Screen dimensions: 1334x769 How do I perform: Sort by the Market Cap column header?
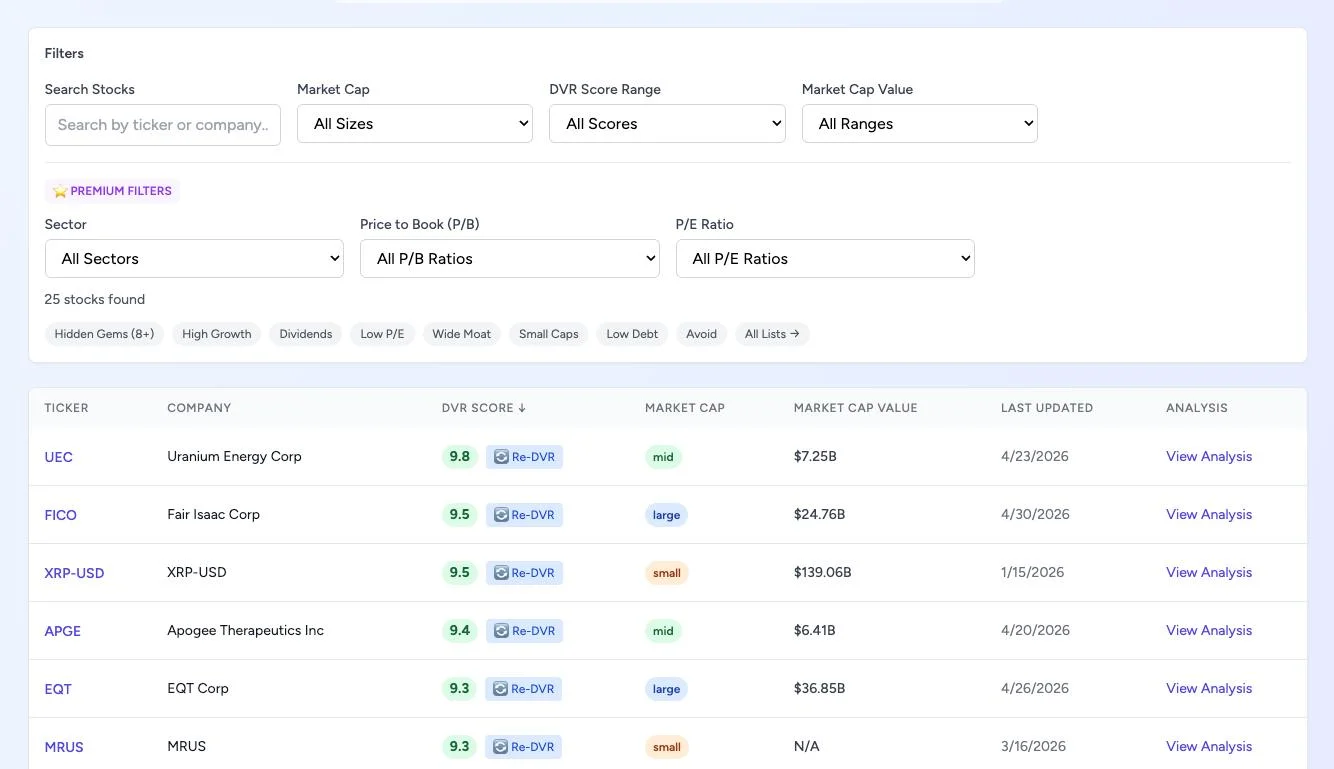click(685, 408)
